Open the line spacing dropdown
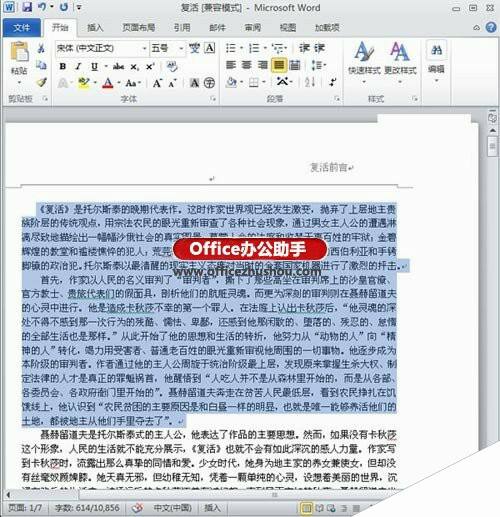This screenshot has width=500, height=517. point(318,65)
